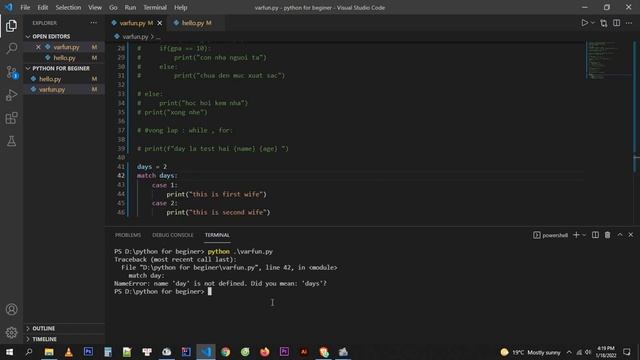Select hello.py under Open Editors
This screenshot has height=360, width=640.
(x=64, y=58)
